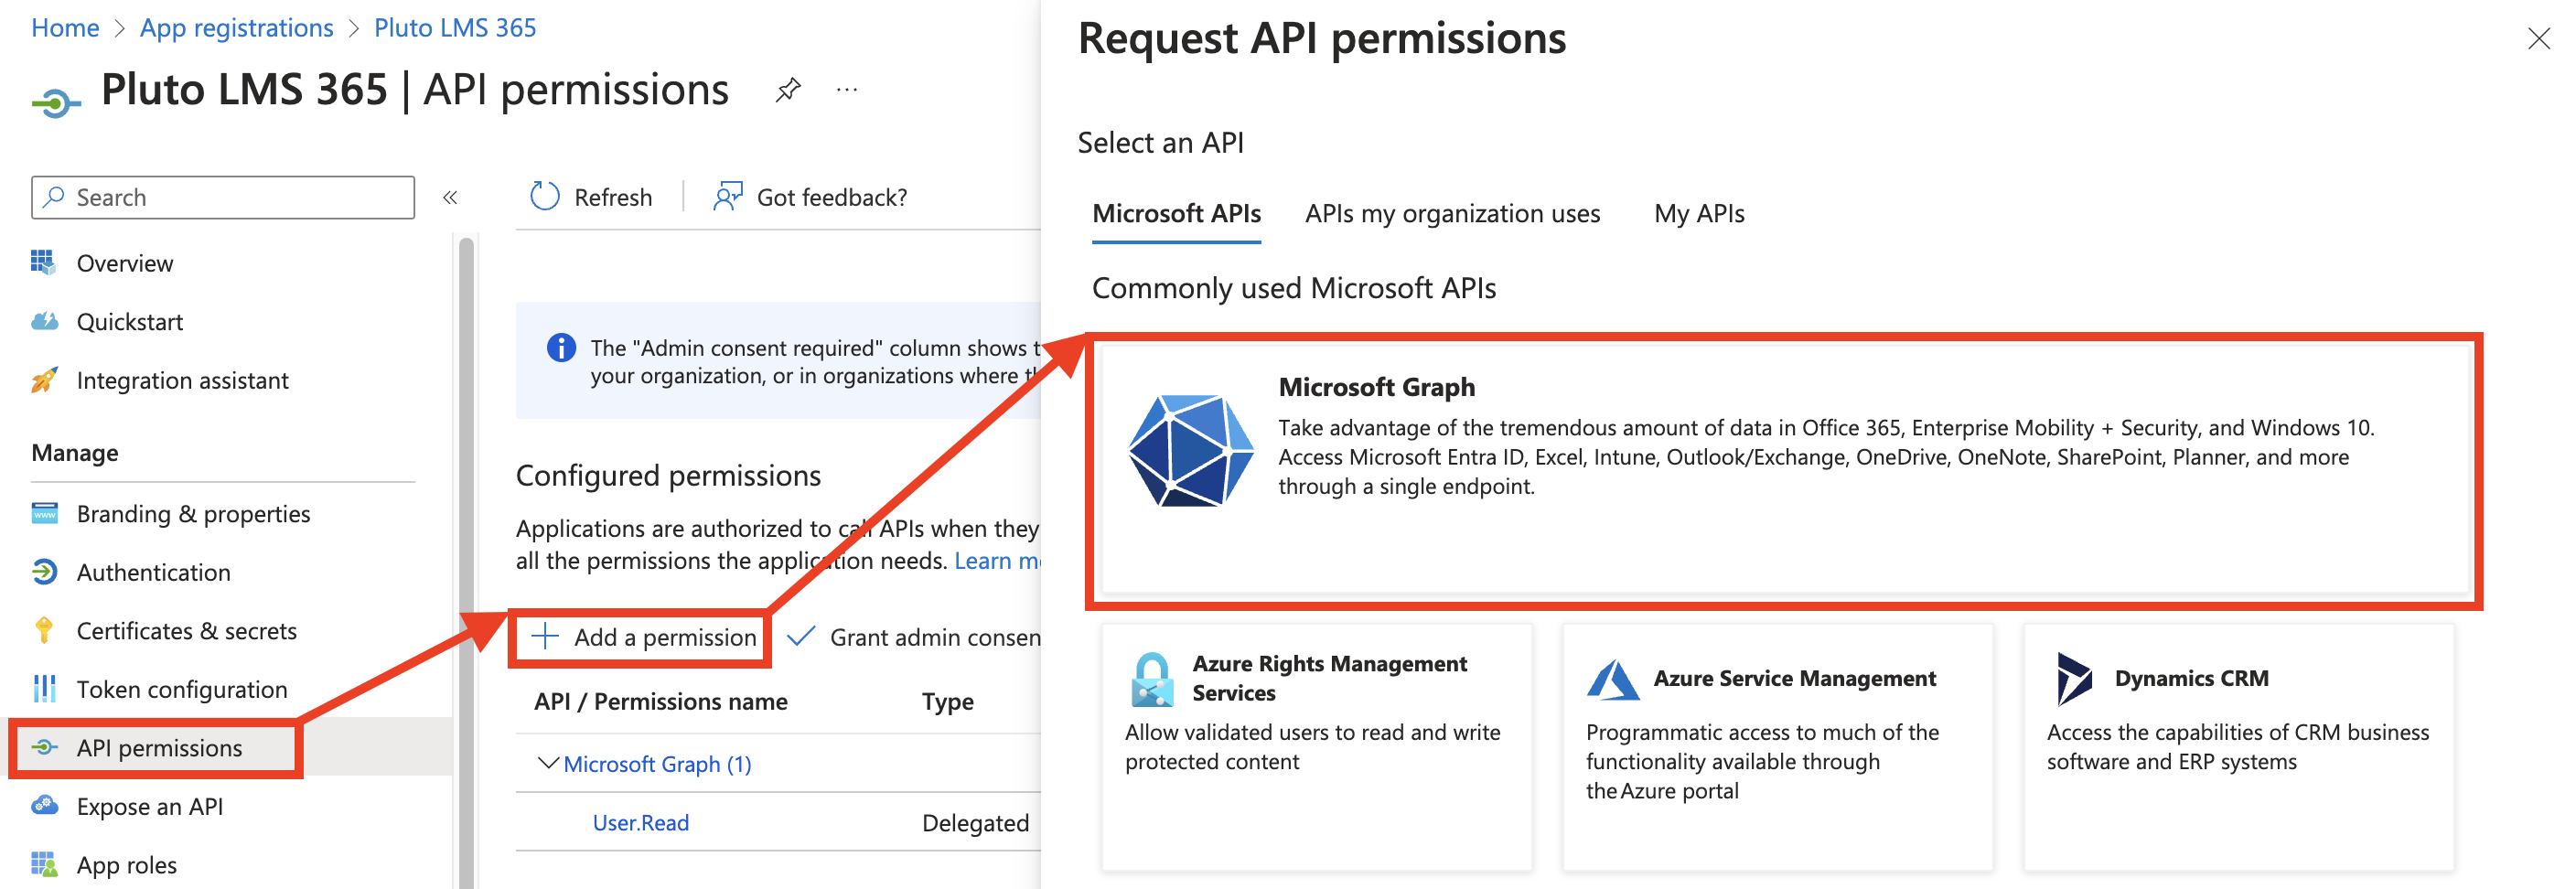Close the Request API permissions panel
Screen dimensions: 2576x889
tap(2538, 39)
